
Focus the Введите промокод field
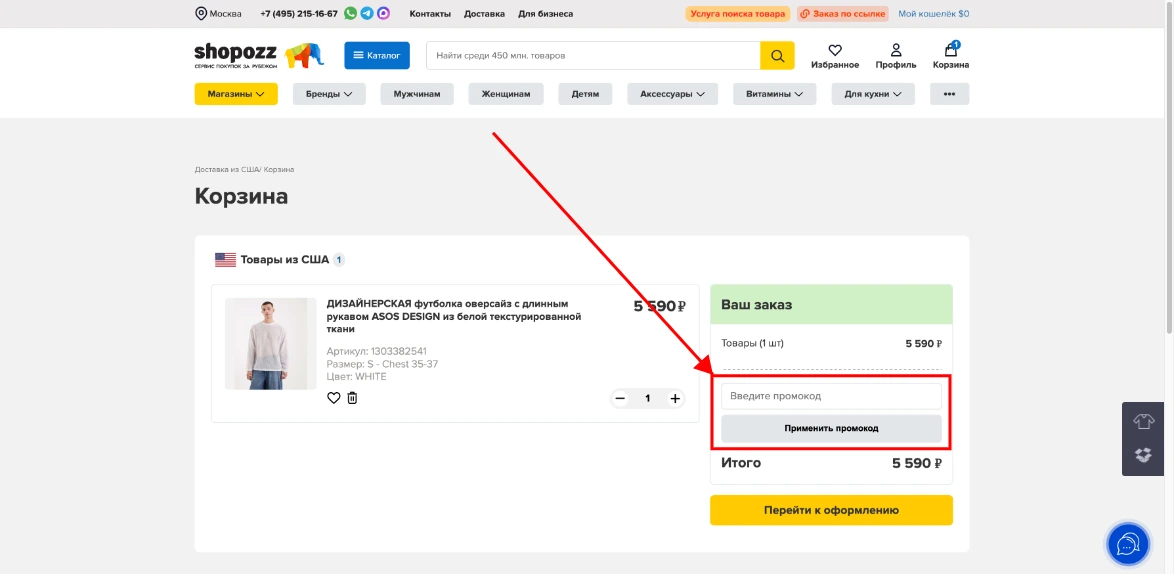[x=831, y=396]
